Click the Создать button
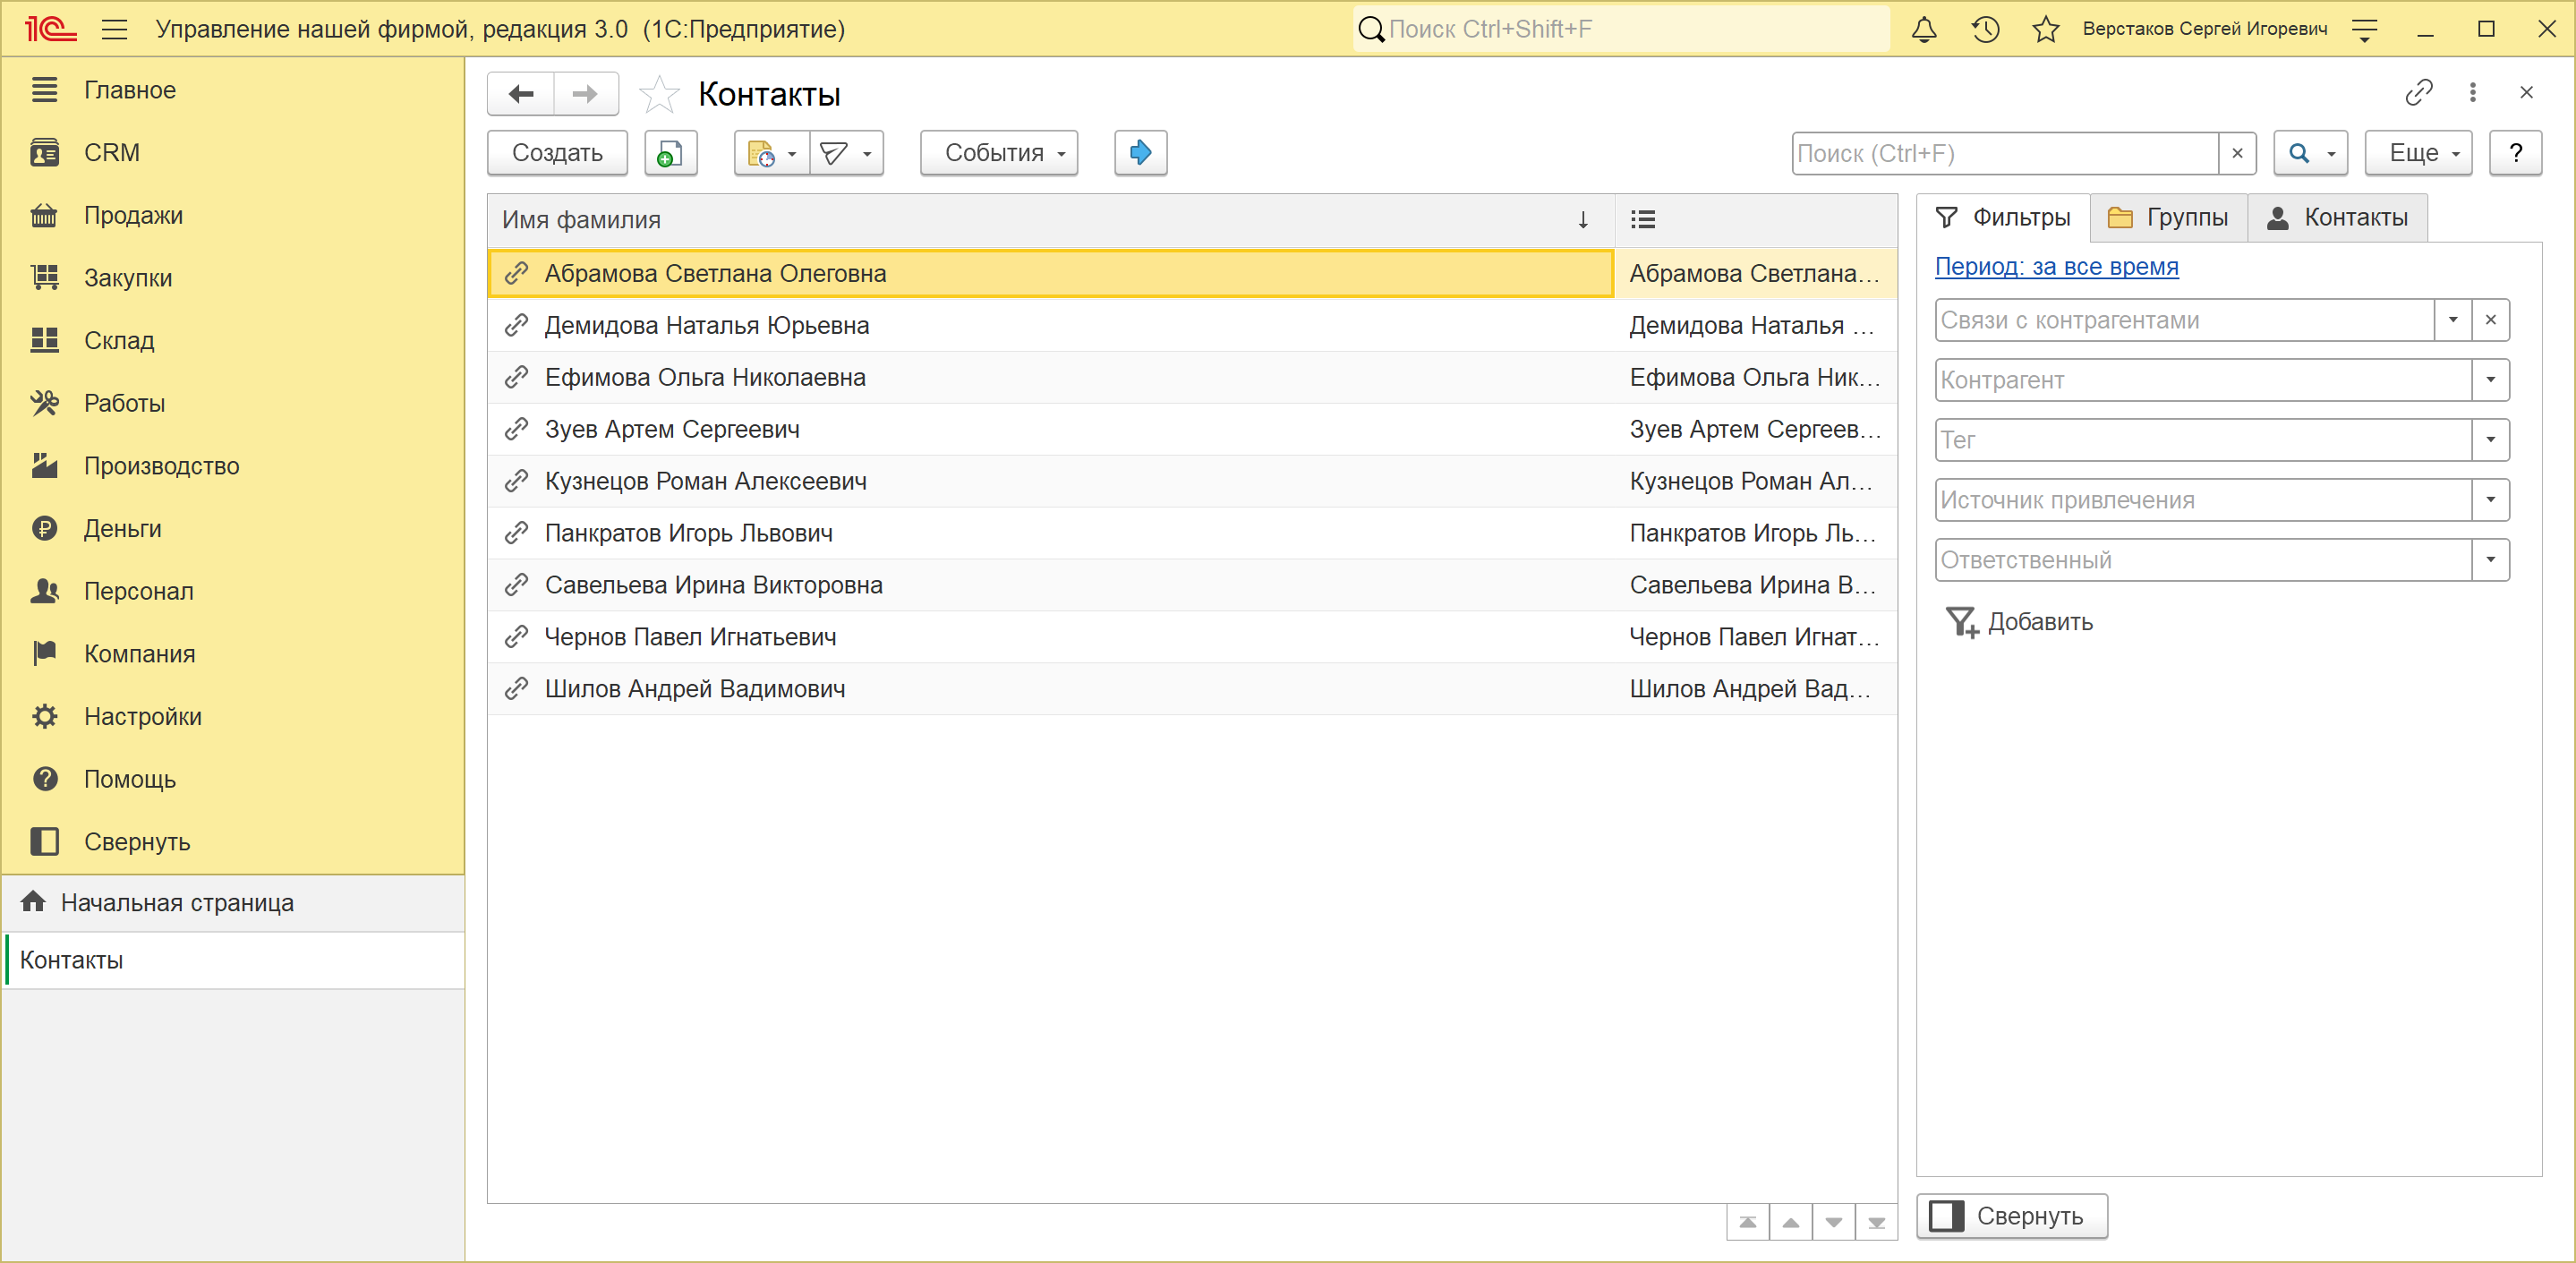 coord(557,153)
